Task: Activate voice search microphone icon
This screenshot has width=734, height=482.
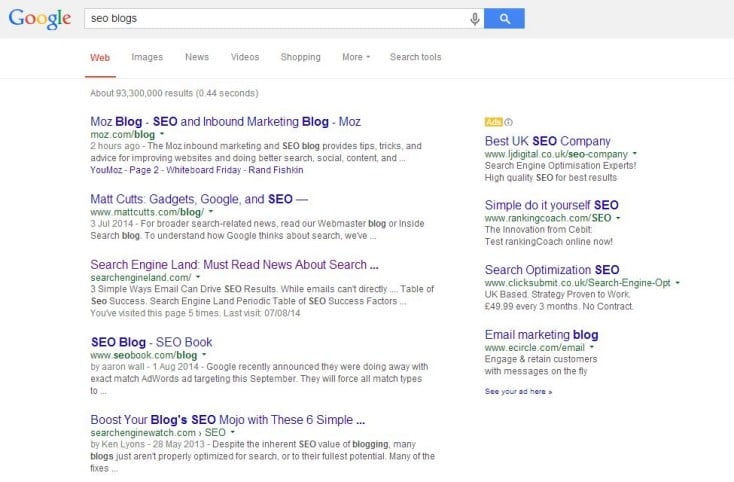Action: pos(474,19)
